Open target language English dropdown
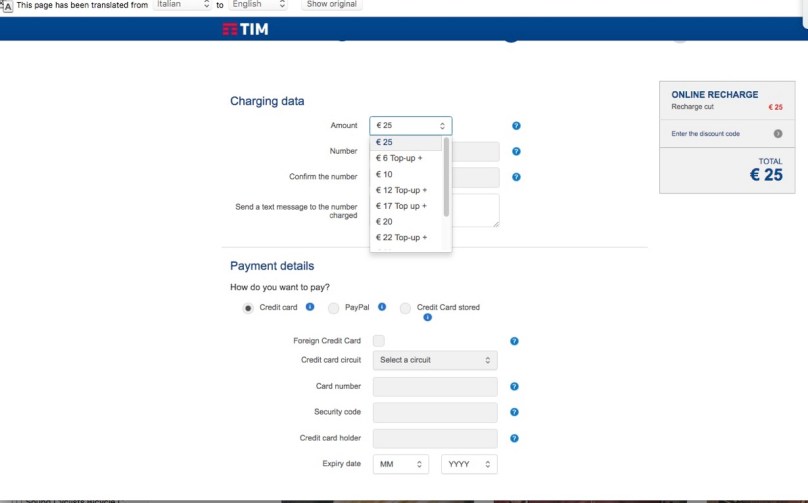 click(x=258, y=5)
